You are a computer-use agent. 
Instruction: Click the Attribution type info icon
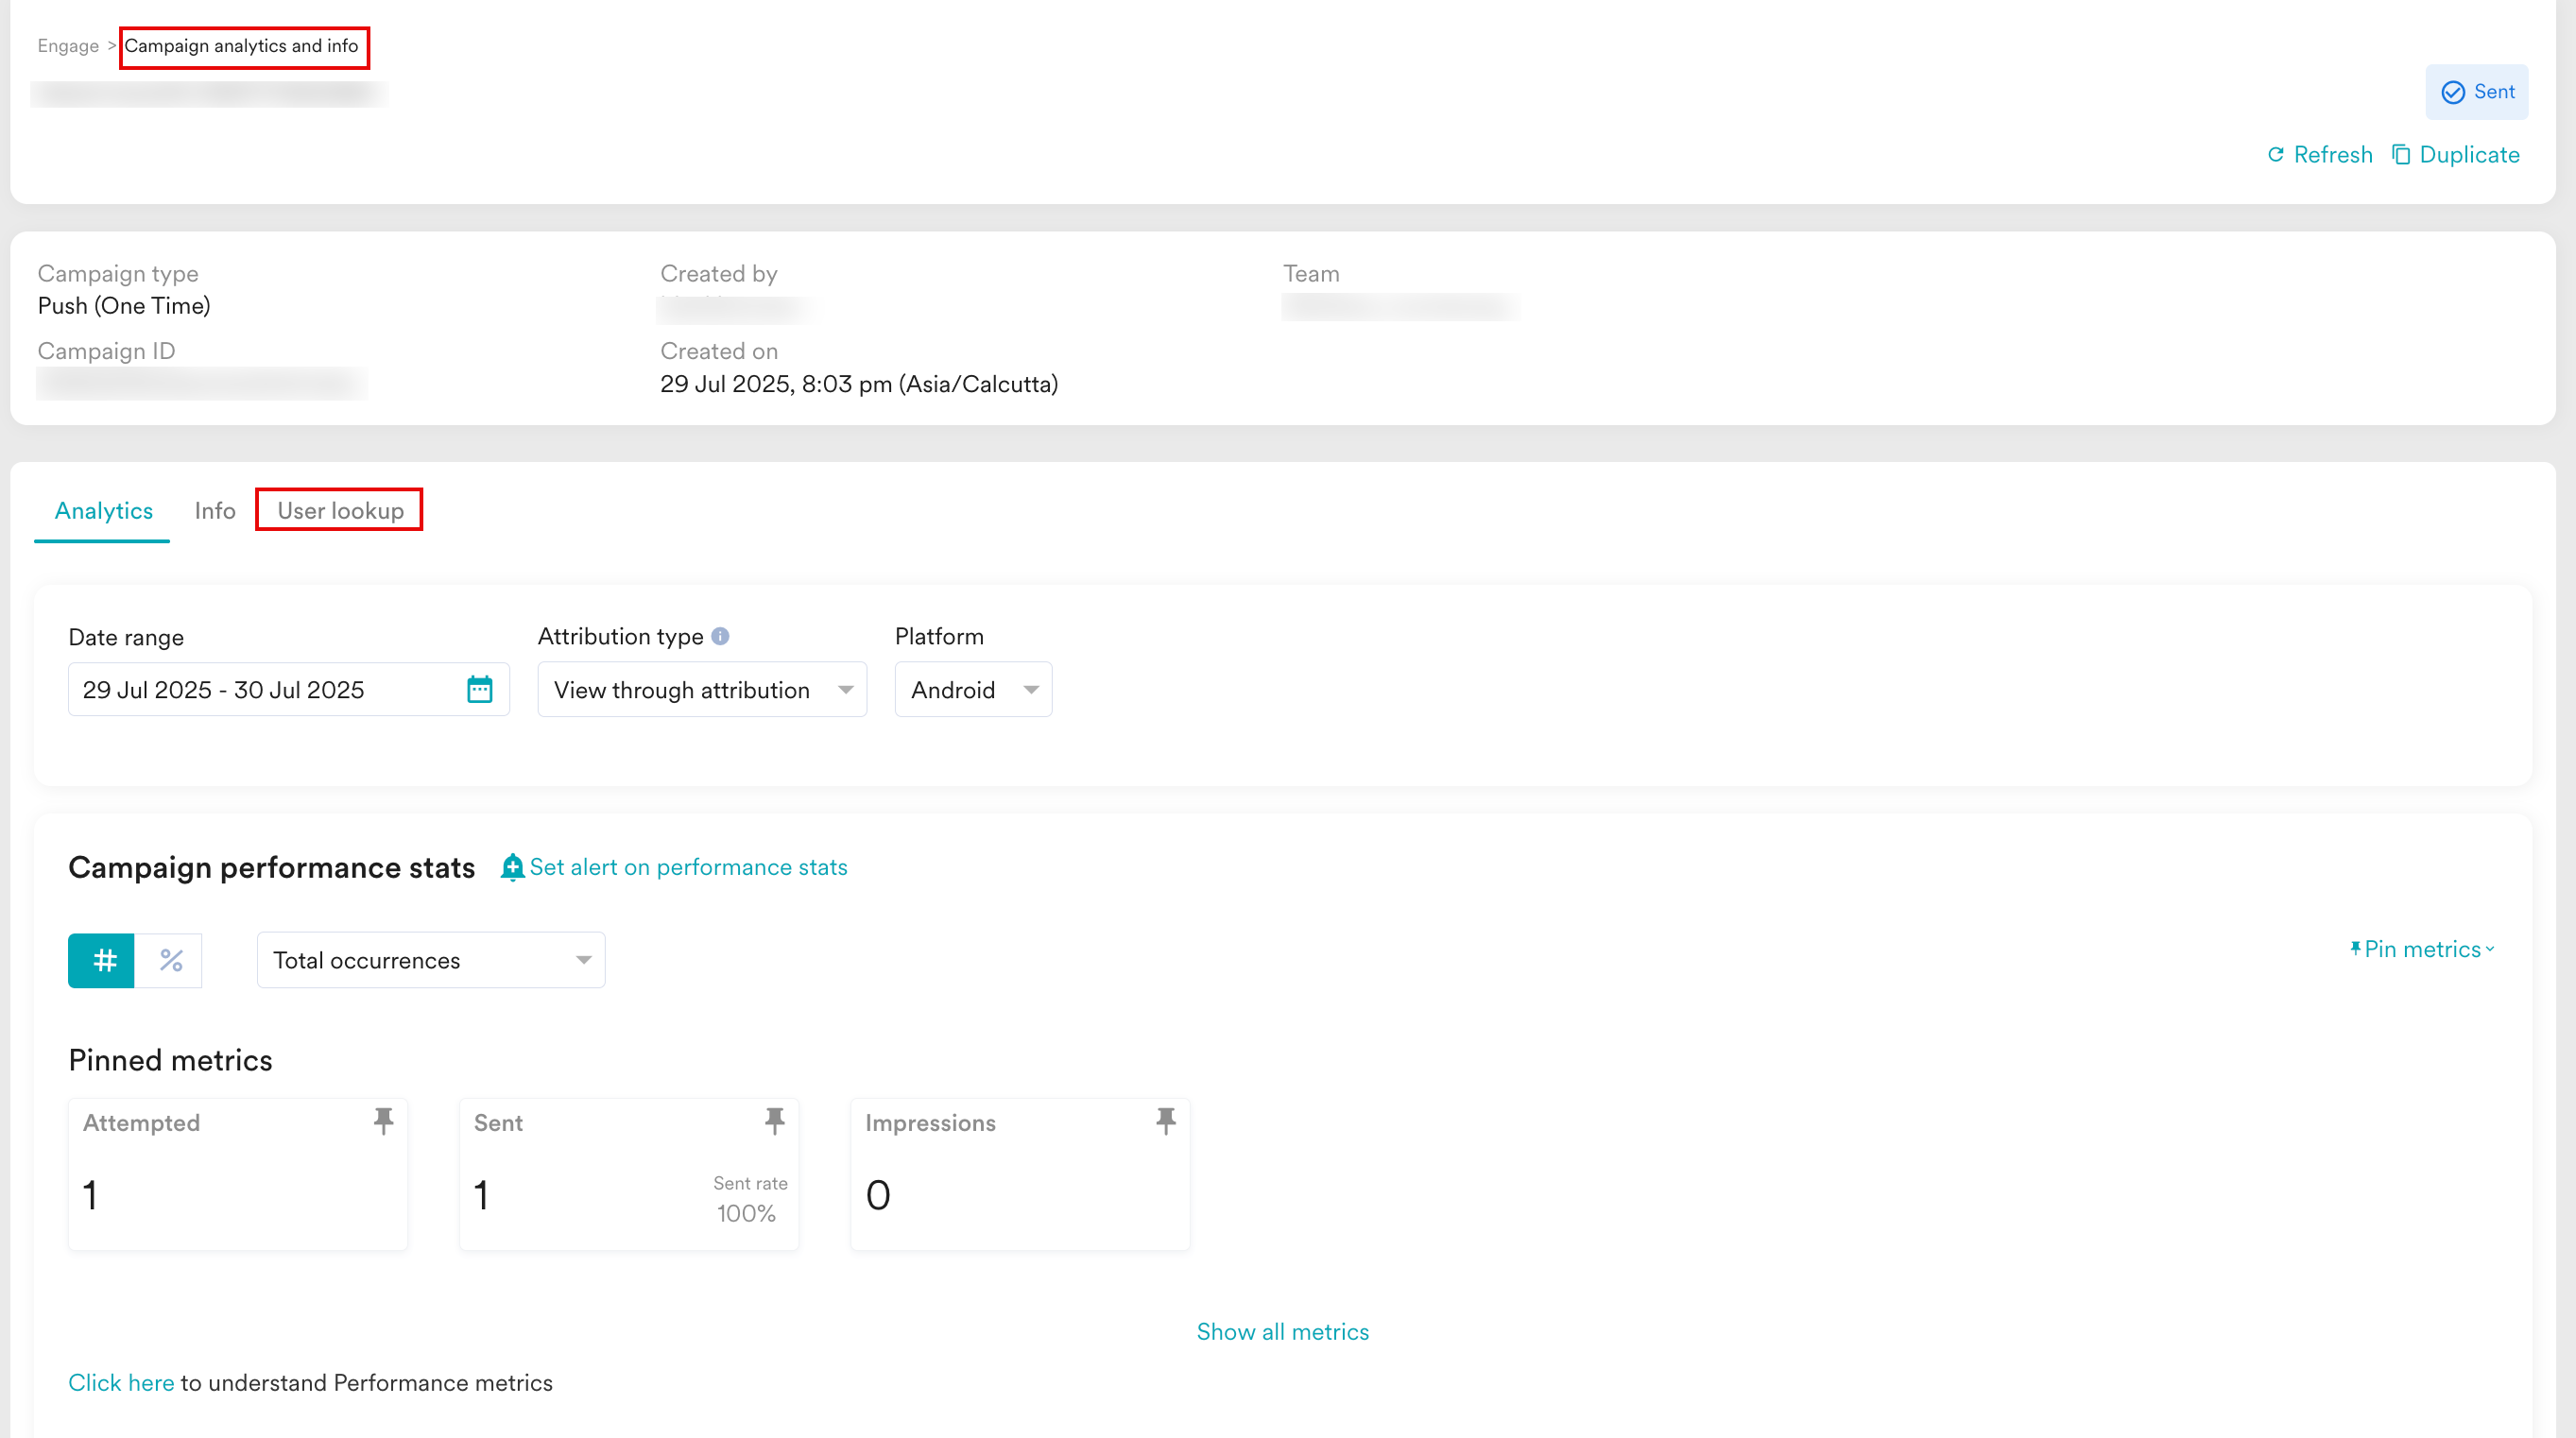click(x=720, y=636)
